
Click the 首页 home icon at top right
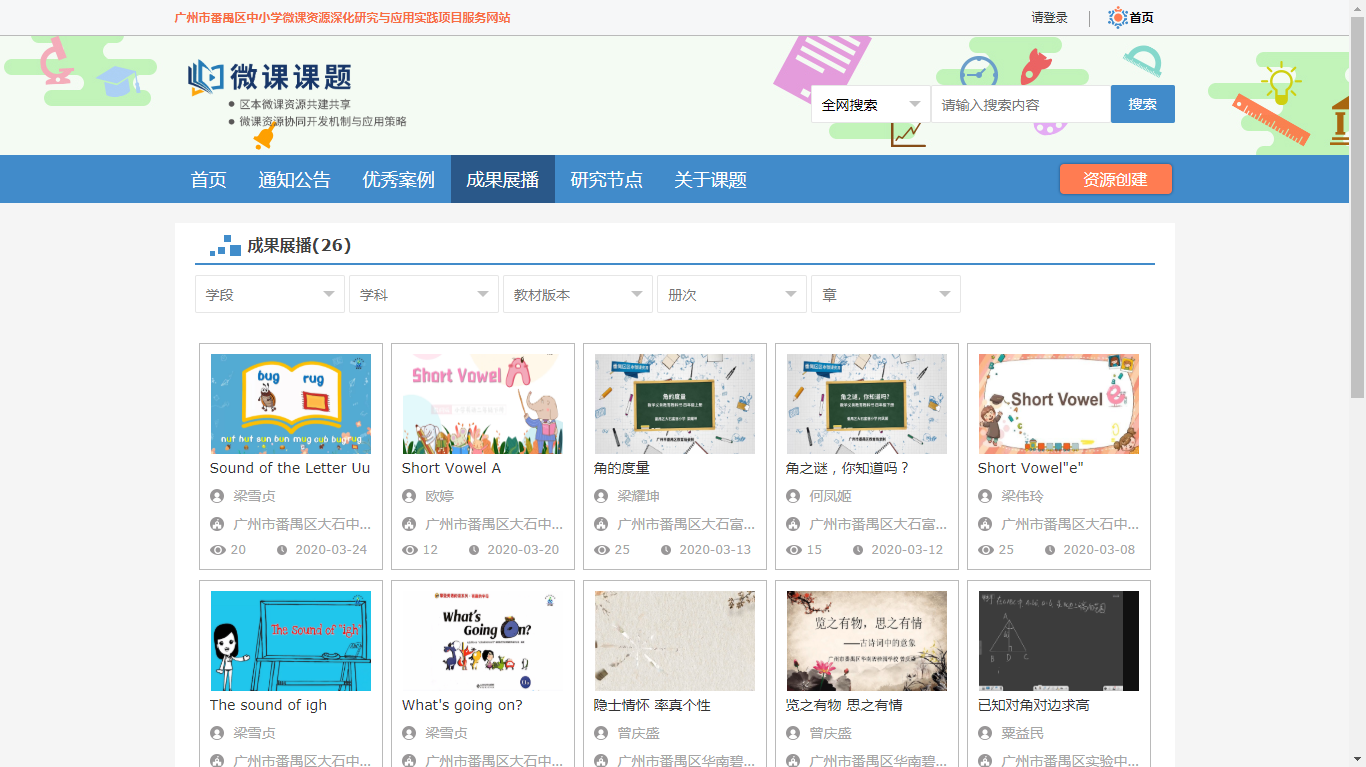click(x=1118, y=17)
